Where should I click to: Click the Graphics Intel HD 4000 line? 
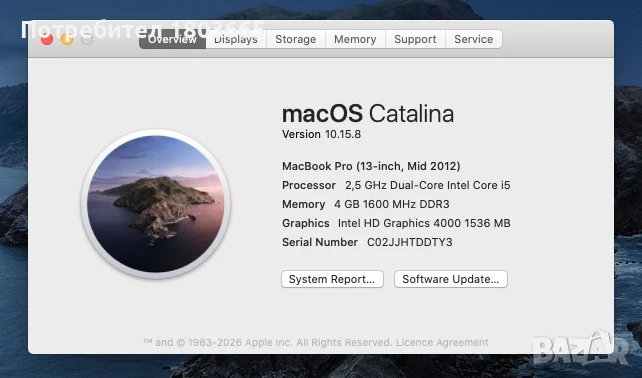click(396, 223)
